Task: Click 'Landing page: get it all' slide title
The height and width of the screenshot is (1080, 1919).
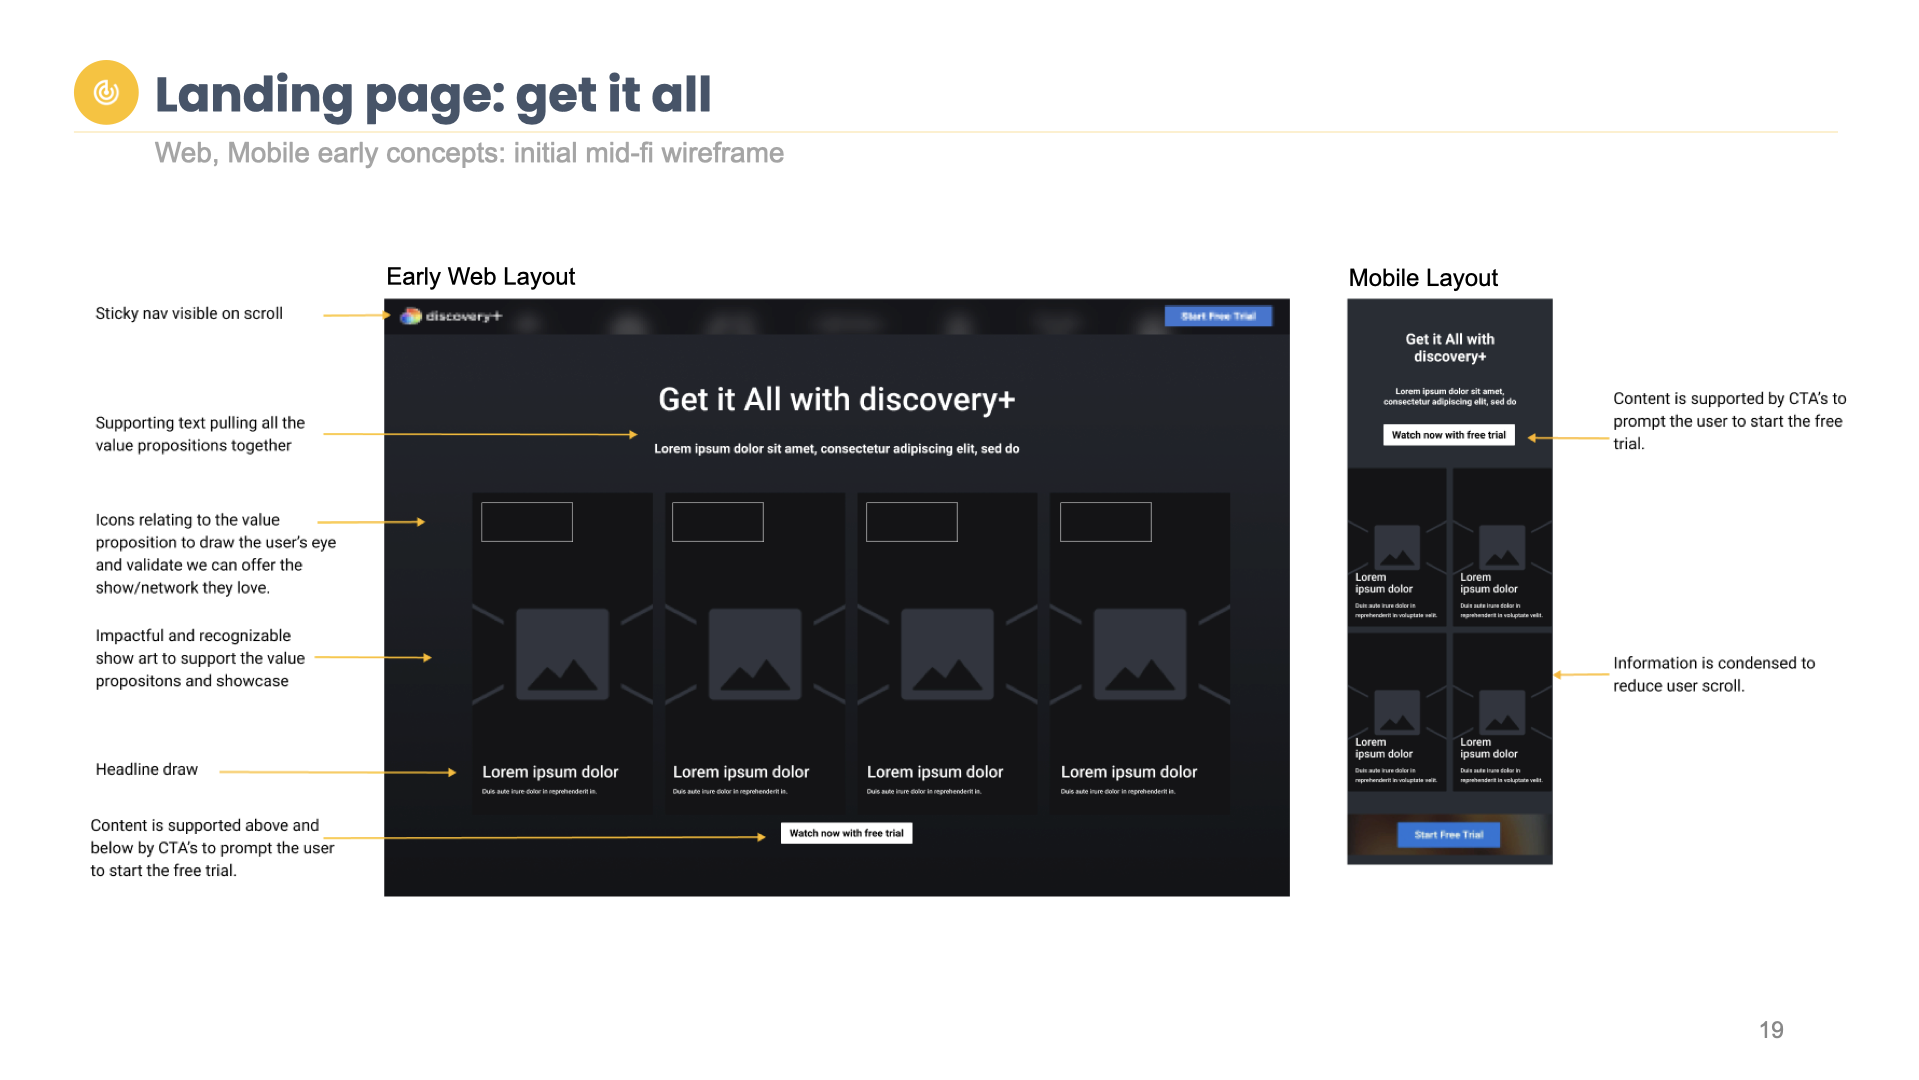Action: coord(433,95)
